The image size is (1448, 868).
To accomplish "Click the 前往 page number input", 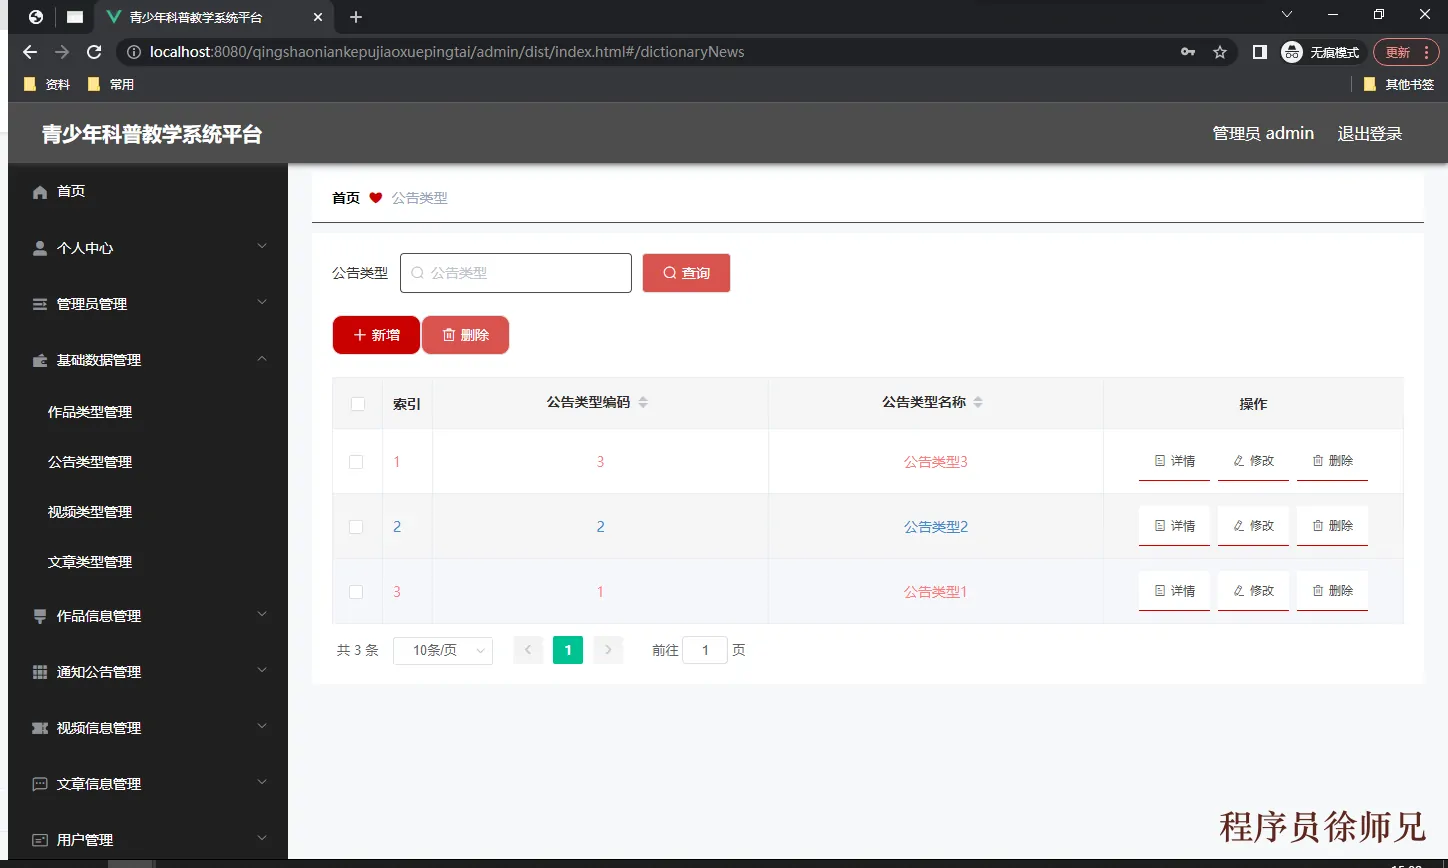I will click(705, 650).
